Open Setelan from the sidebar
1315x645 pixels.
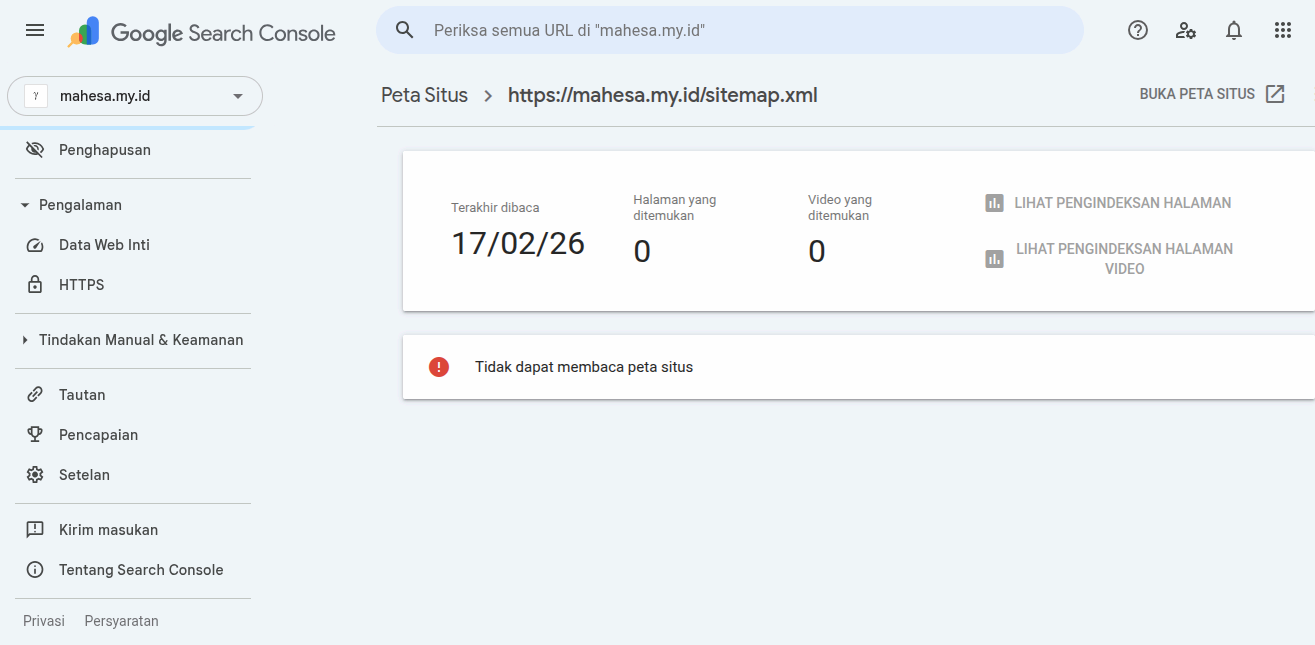84,475
